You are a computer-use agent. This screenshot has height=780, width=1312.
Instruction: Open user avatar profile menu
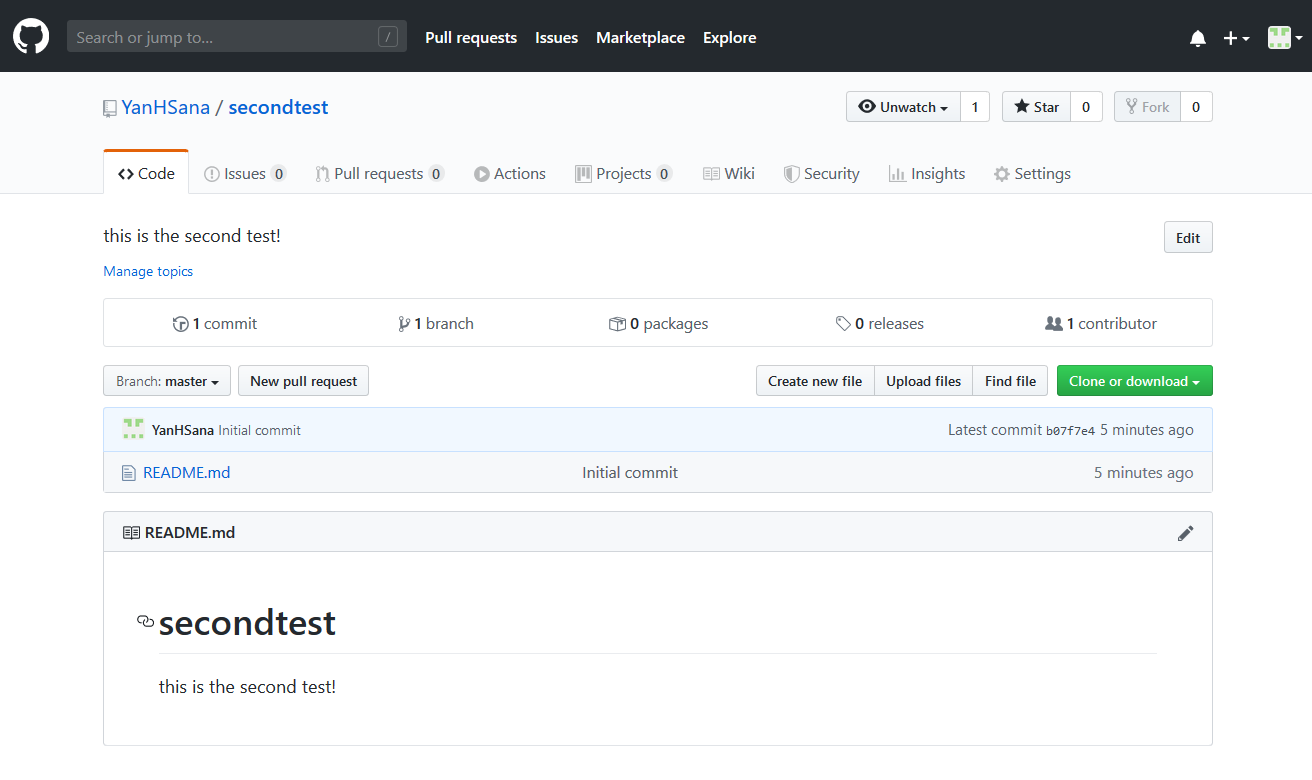pos(1285,38)
